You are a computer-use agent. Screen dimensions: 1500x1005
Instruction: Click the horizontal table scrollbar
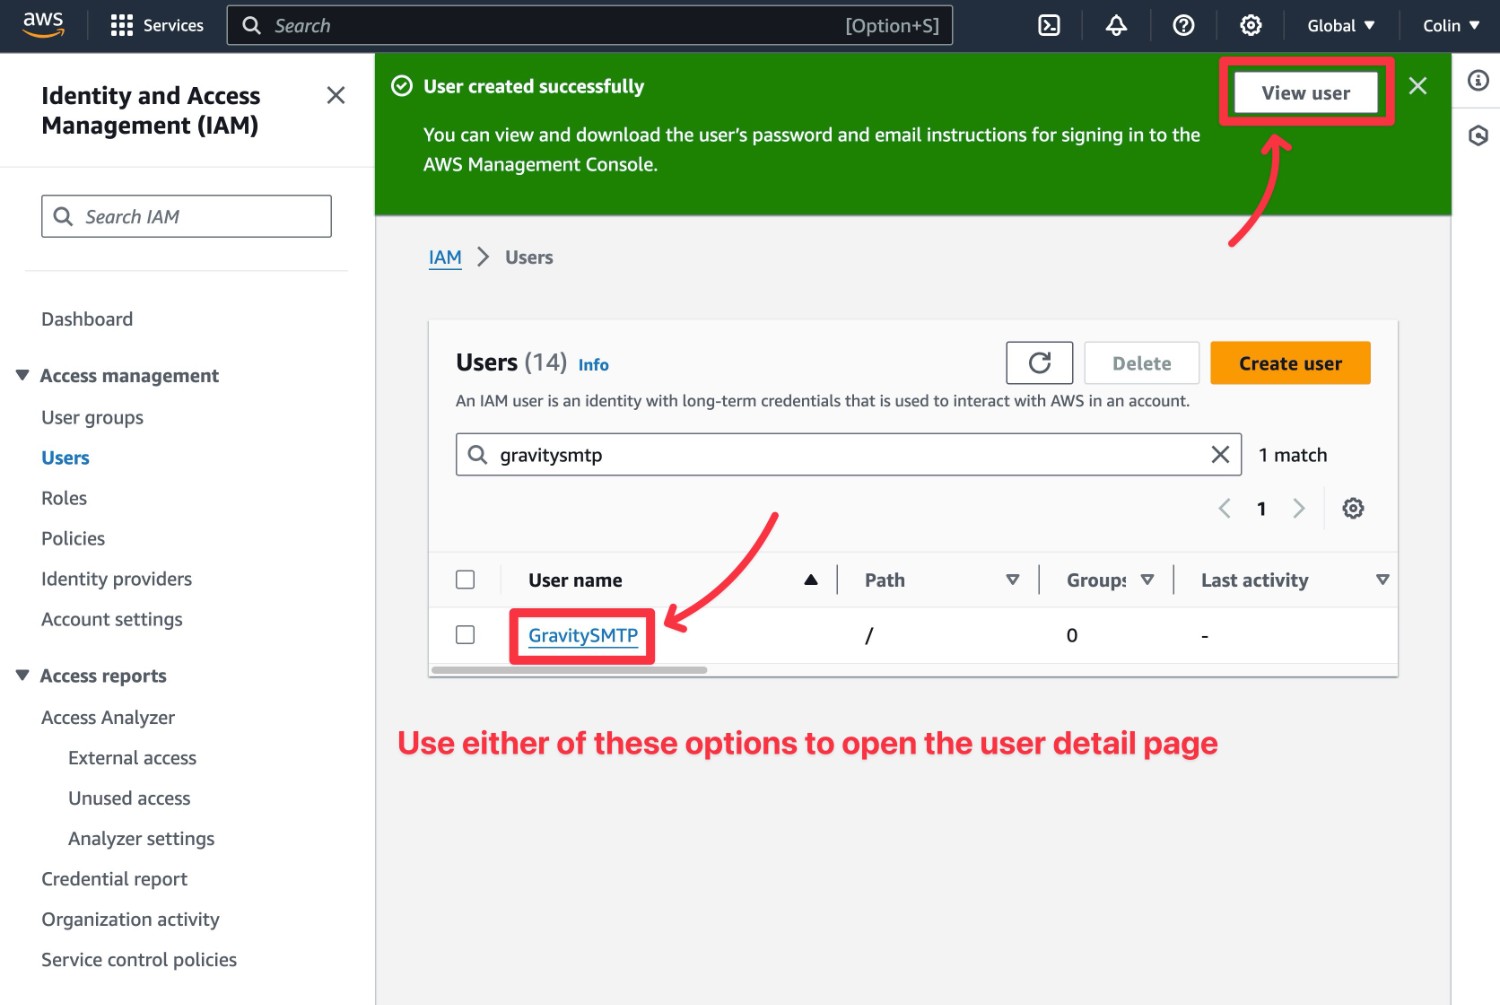(569, 670)
